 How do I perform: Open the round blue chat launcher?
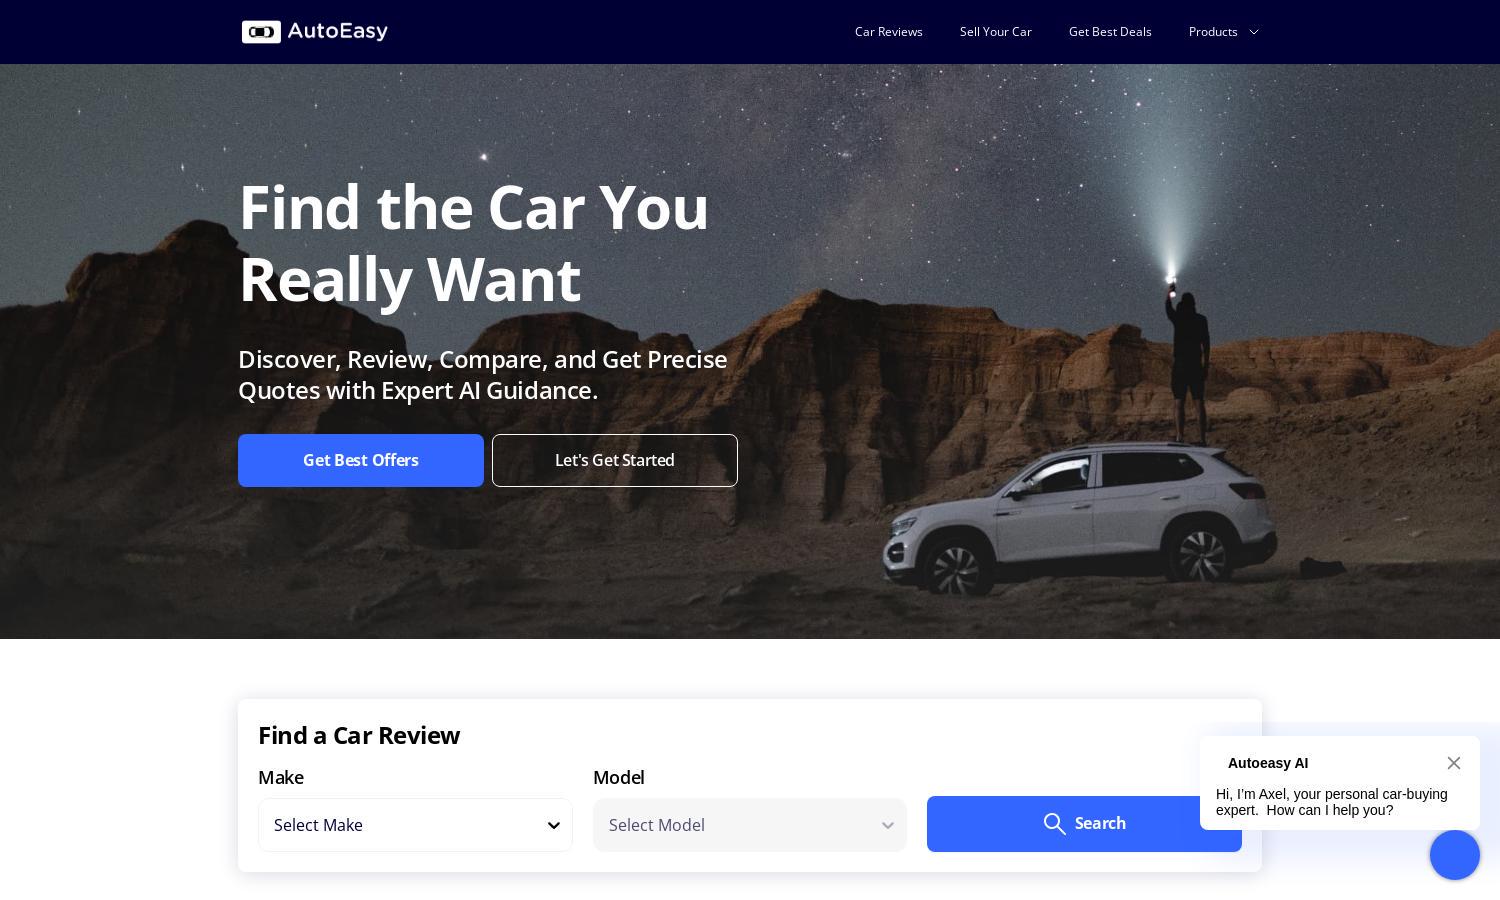pyautogui.click(x=1455, y=855)
